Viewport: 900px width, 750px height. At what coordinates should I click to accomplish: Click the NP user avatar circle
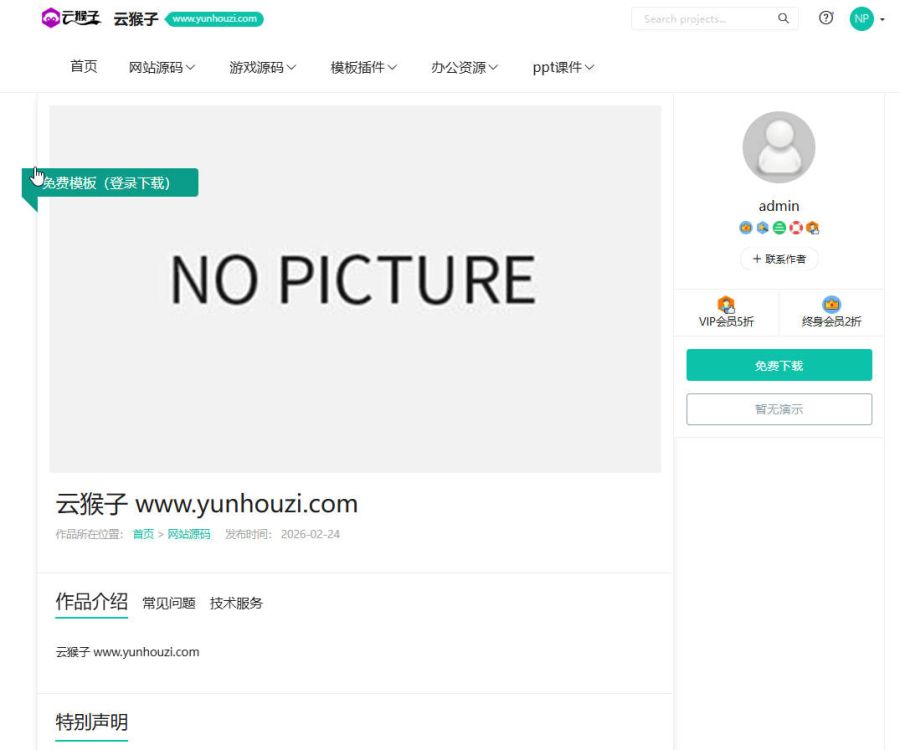click(861, 18)
